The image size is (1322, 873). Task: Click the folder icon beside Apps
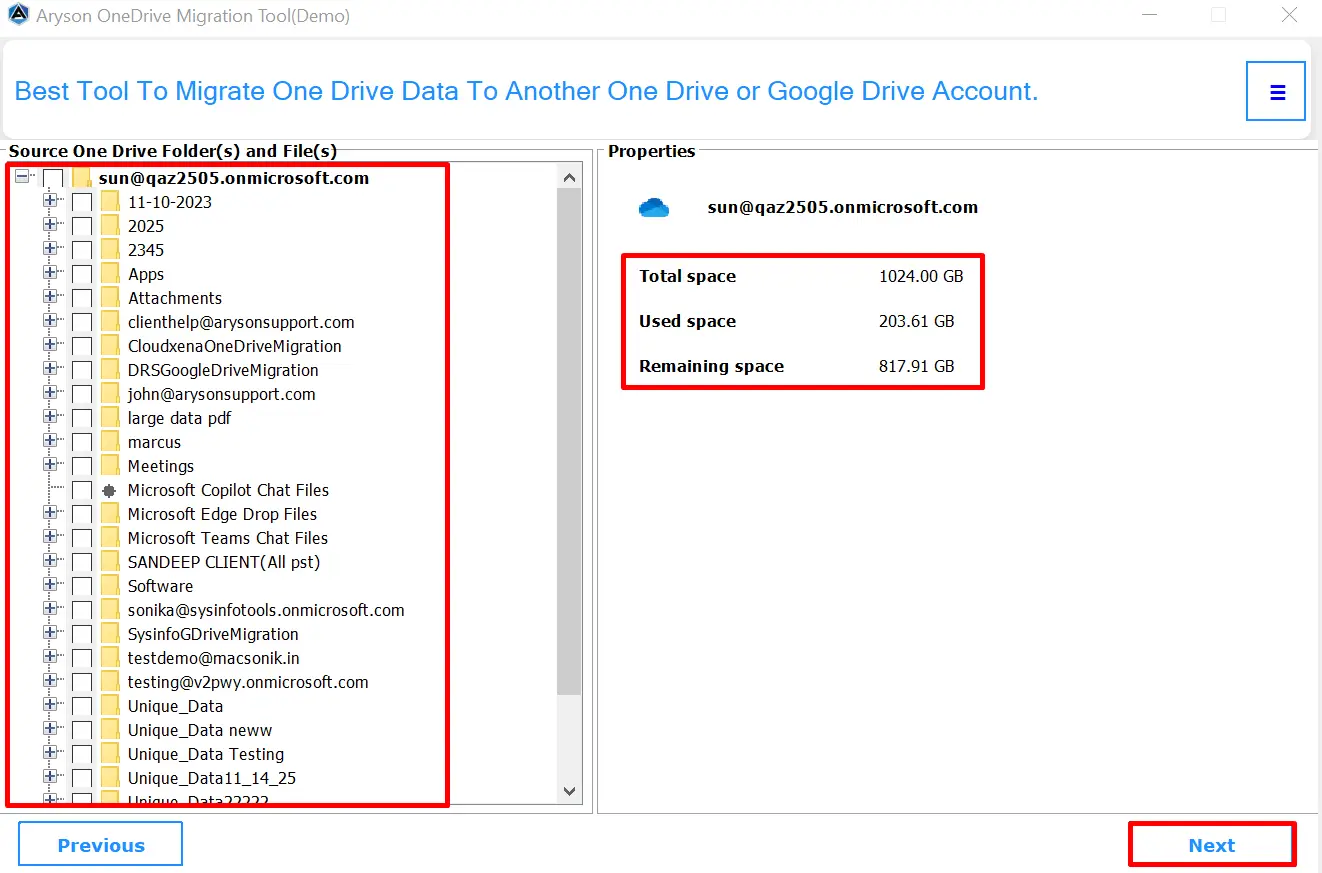pos(109,273)
